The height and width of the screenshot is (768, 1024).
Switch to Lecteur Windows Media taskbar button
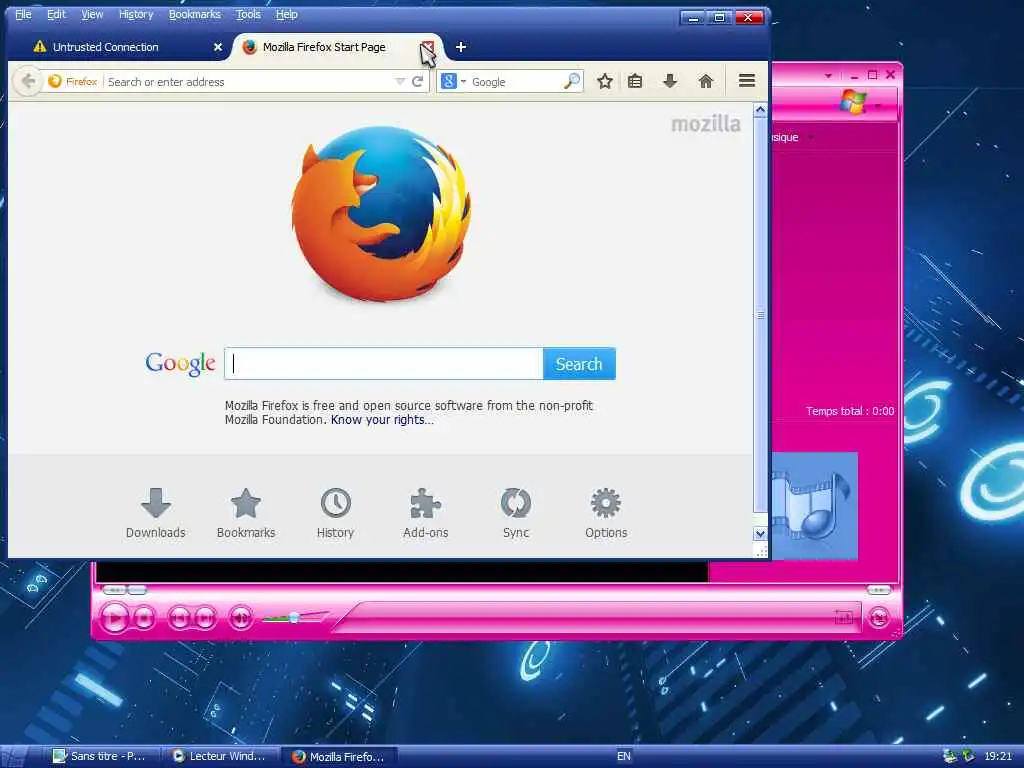pyautogui.click(x=221, y=756)
